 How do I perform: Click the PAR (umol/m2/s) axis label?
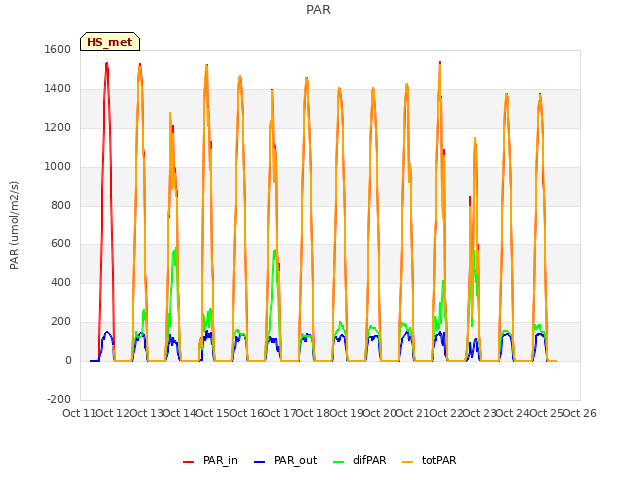14,225
